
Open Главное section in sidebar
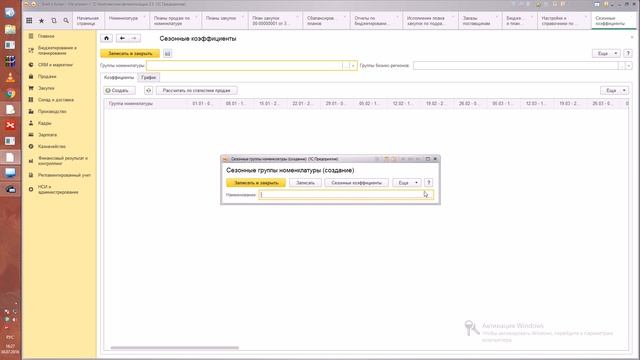(x=46, y=36)
